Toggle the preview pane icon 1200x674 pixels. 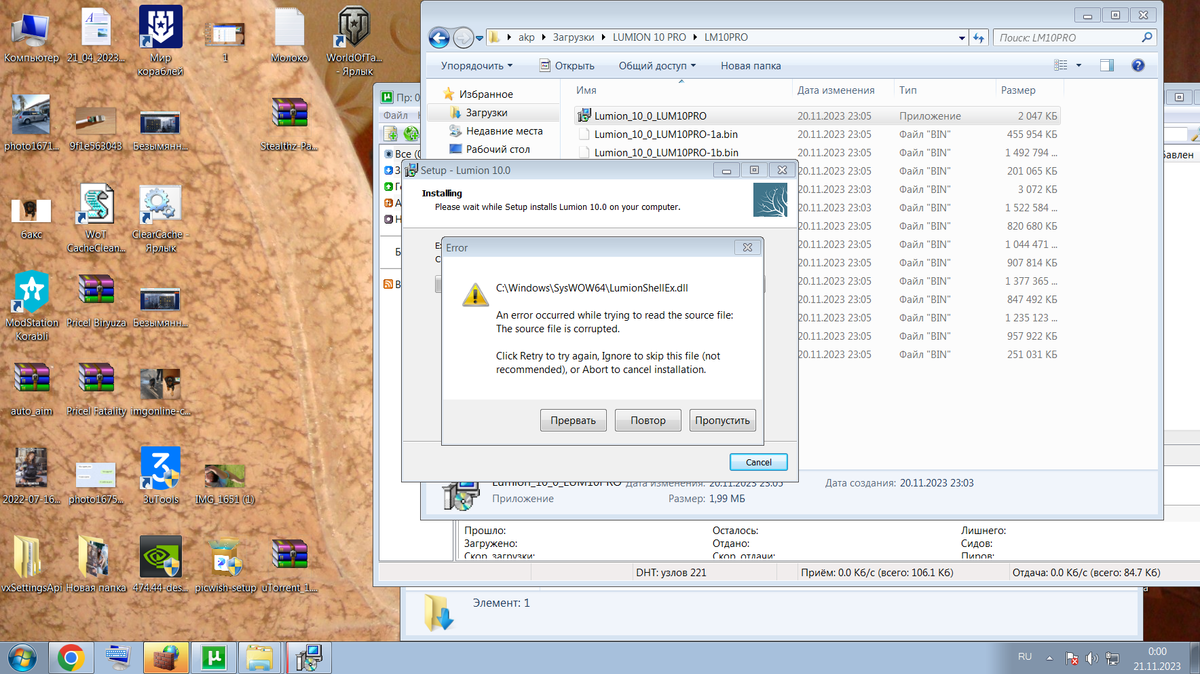coord(1107,66)
